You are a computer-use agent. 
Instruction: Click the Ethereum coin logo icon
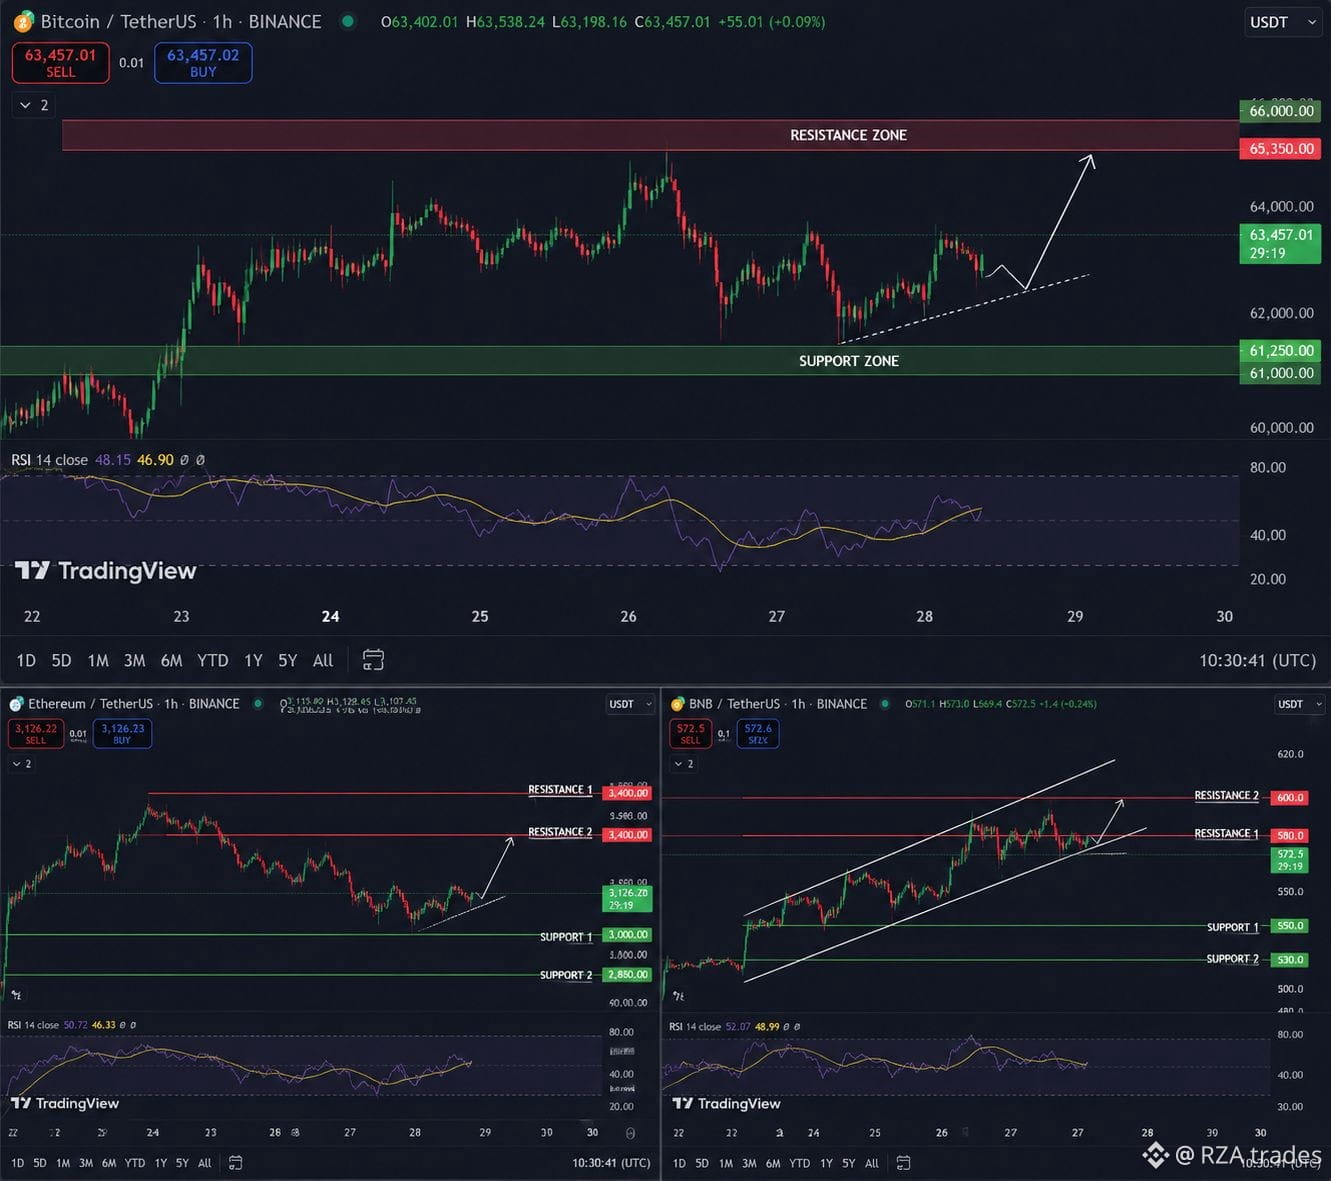point(16,704)
